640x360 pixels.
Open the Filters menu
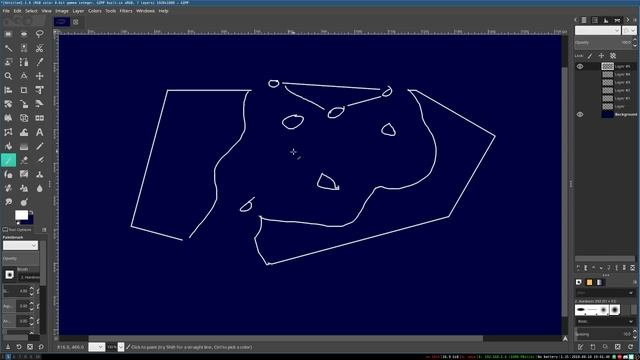click(x=126, y=11)
